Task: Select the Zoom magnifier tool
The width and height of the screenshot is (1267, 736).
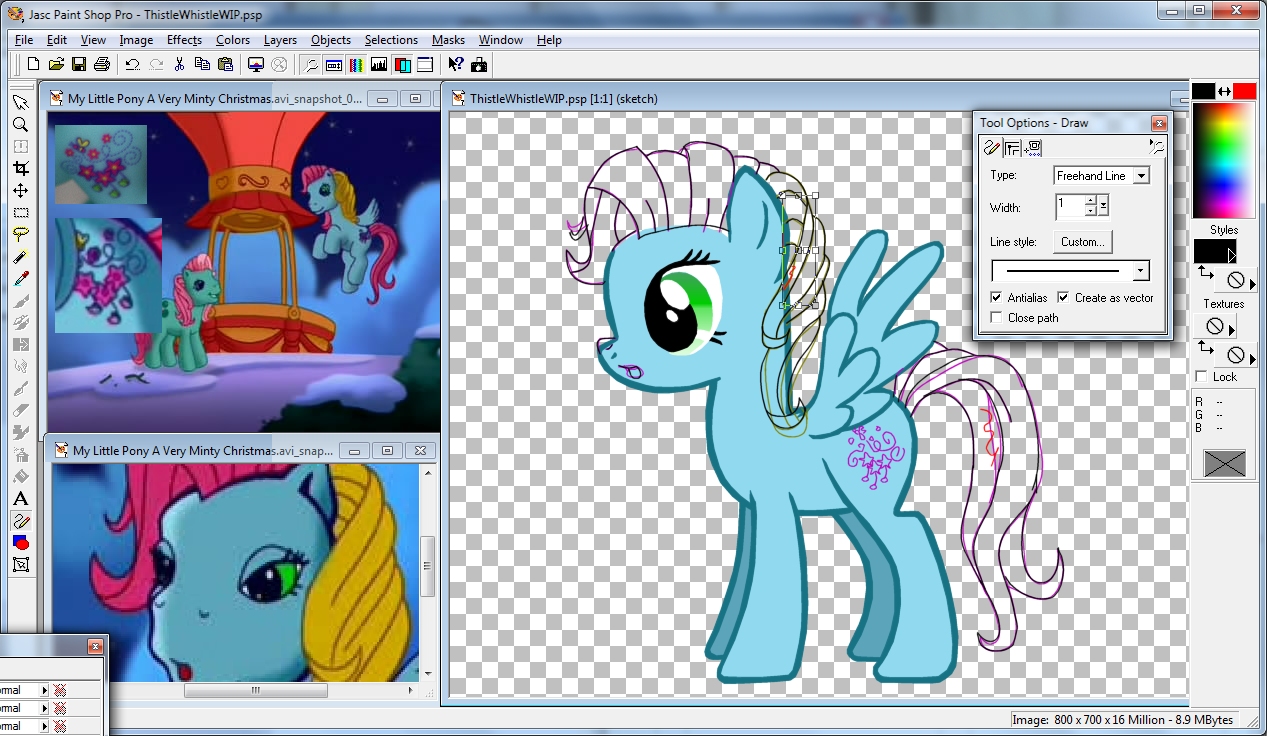Action: pyautogui.click(x=20, y=125)
